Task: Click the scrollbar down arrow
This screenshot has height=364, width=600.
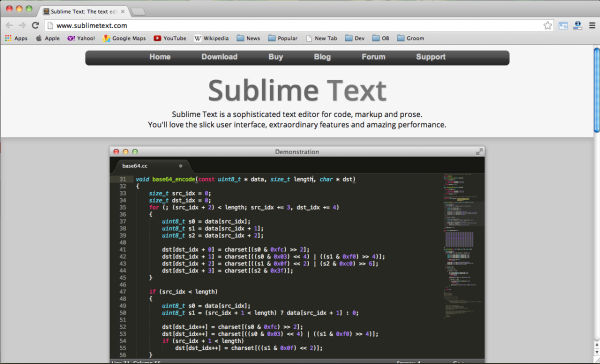Action: coord(597,352)
